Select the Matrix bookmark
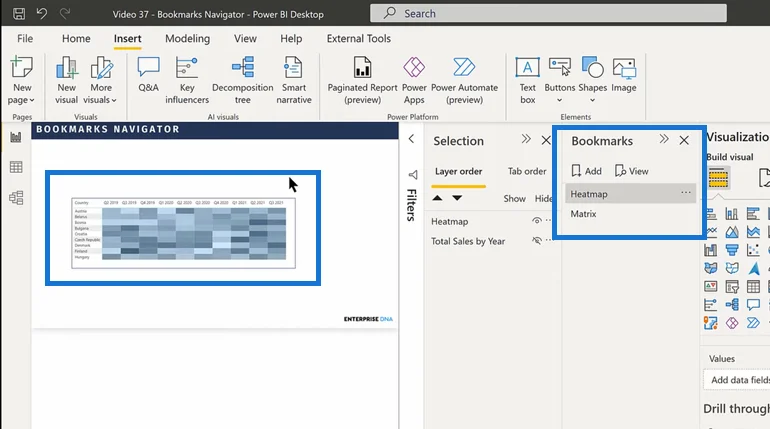Image resolution: width=770 pixels, height=429 pixels. [631, 214]
